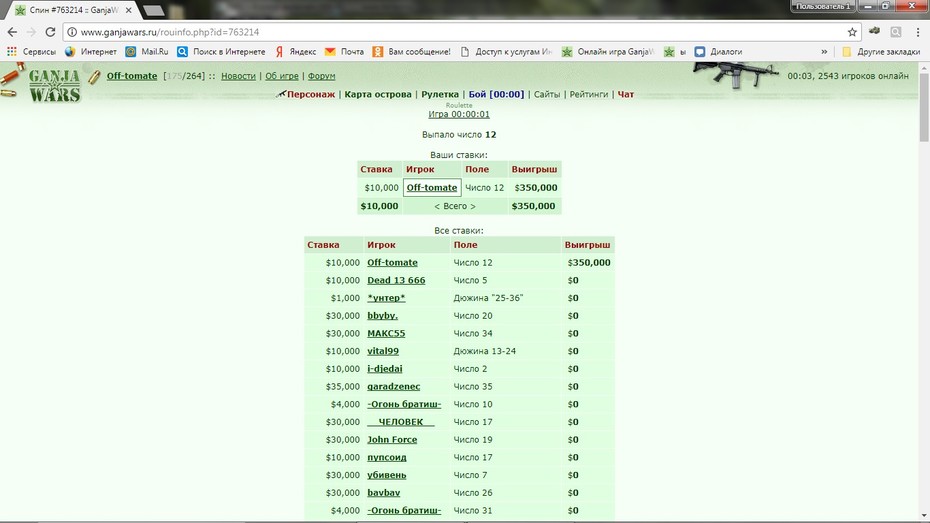Bookmark this page with the star icon
The height and width of the screenshot is (523, 930).
(x=852, y=32)
